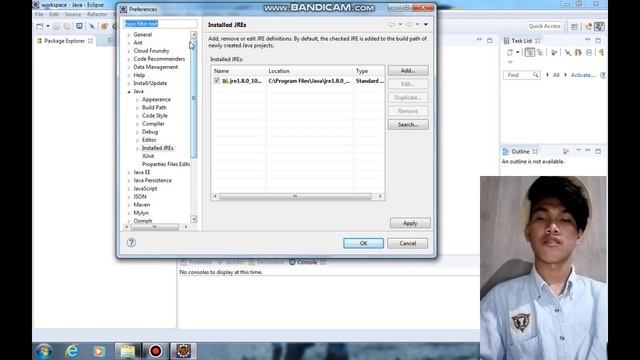Open the Task List view menu arrow
Image resolution: width=640 pixels, height=360 pixels.
(510, 62)
